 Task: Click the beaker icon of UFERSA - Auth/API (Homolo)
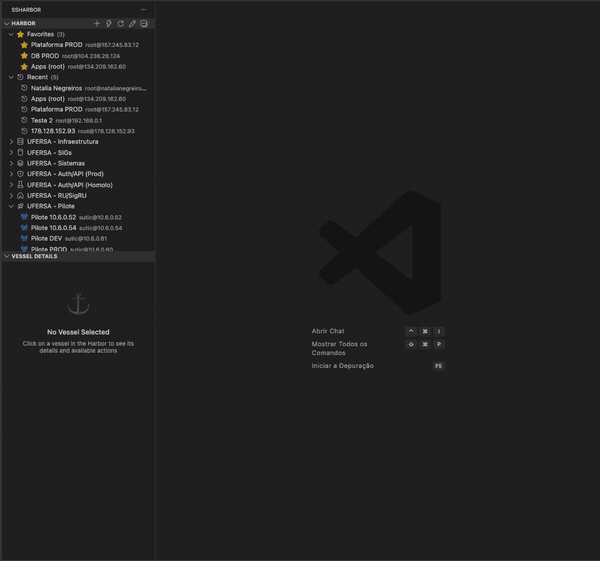(x=21, y=185)
